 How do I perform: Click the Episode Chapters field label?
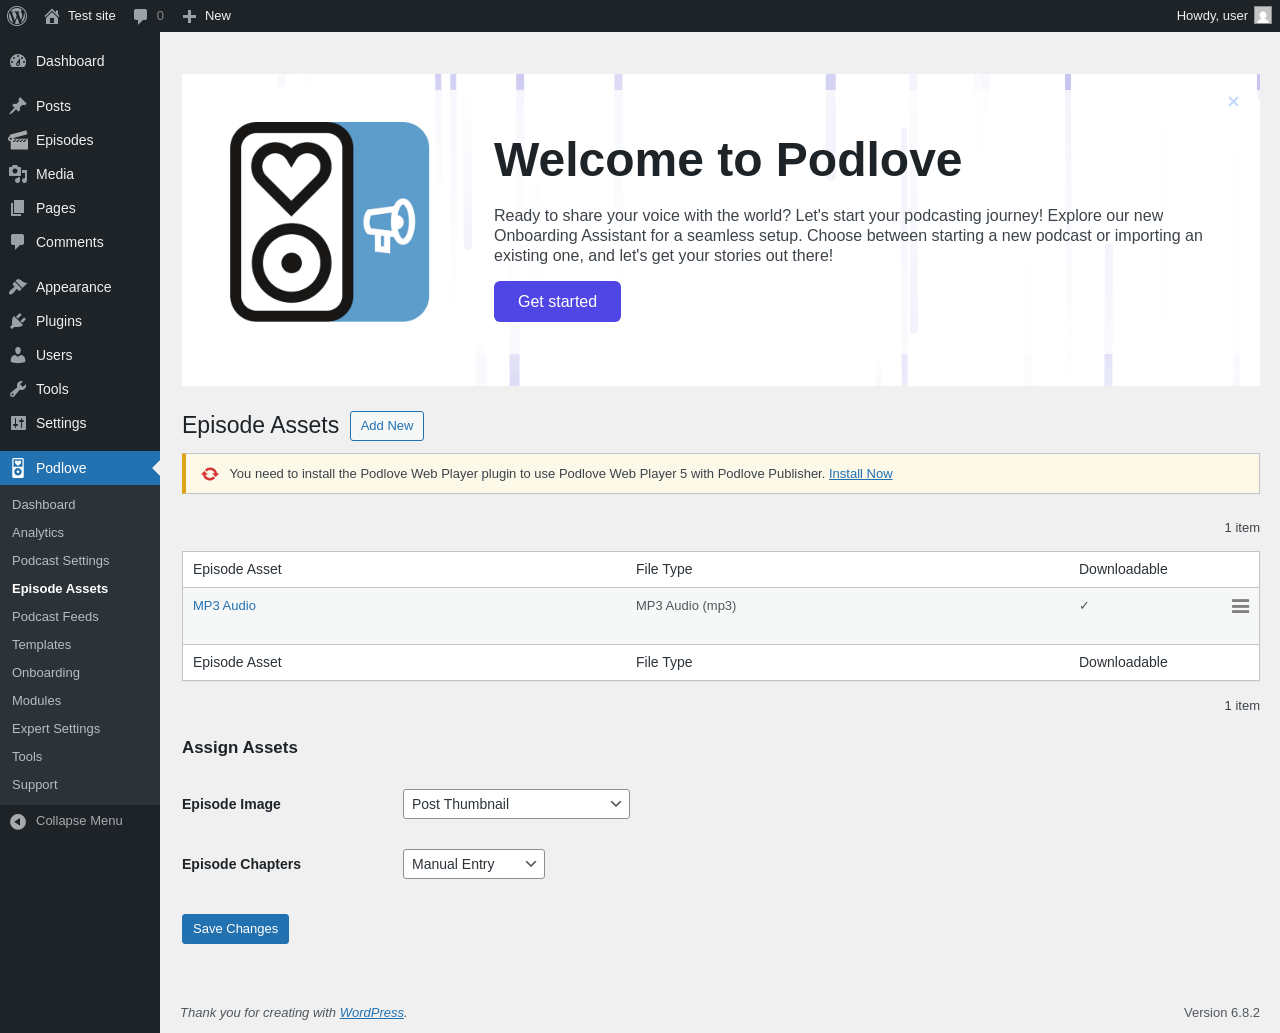241,864
